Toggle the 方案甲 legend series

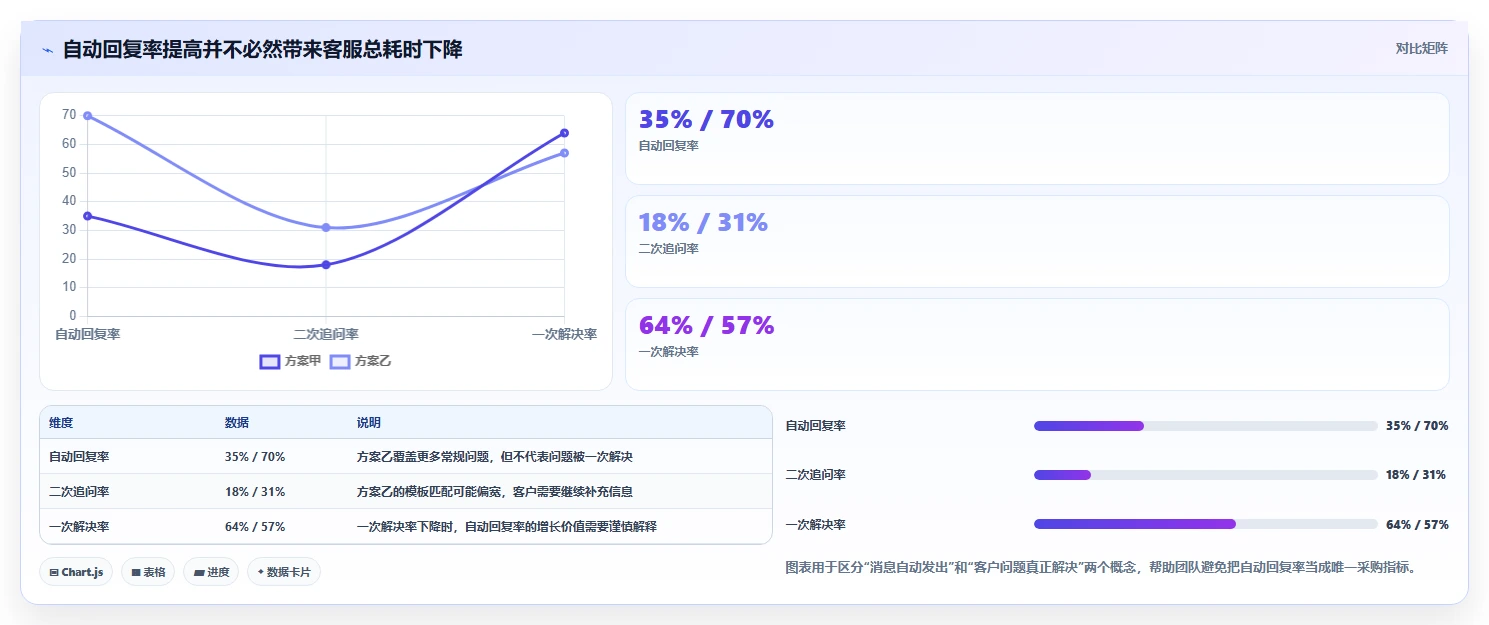290,361
